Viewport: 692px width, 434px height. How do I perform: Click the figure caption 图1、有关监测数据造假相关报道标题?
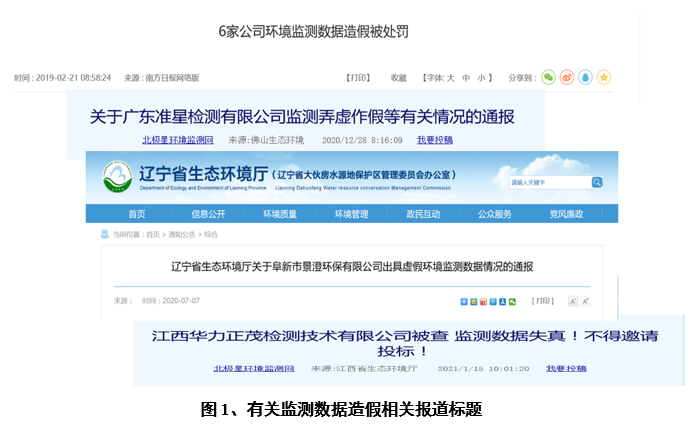[x=341, y=409]
